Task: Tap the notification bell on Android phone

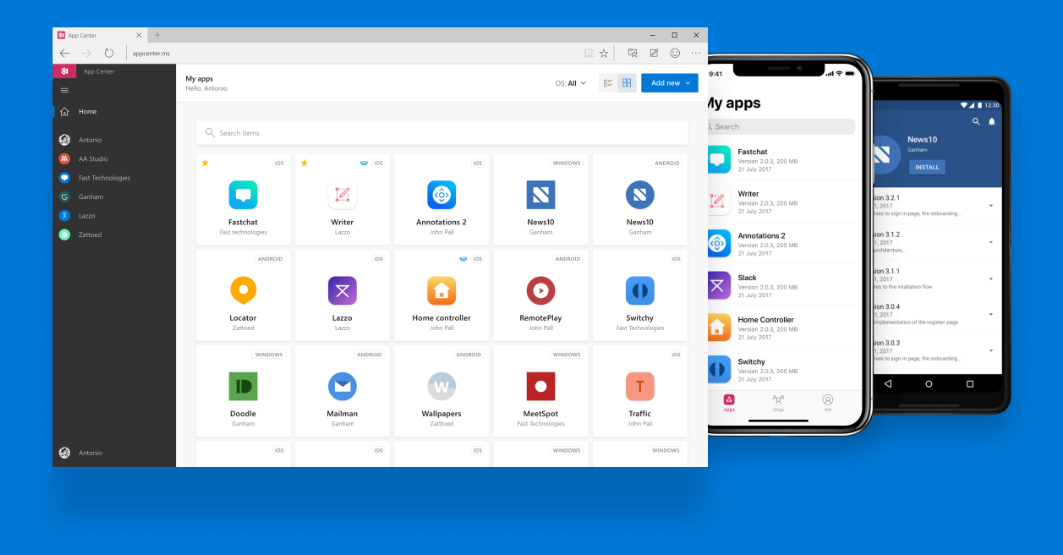Action: point(992,121)
